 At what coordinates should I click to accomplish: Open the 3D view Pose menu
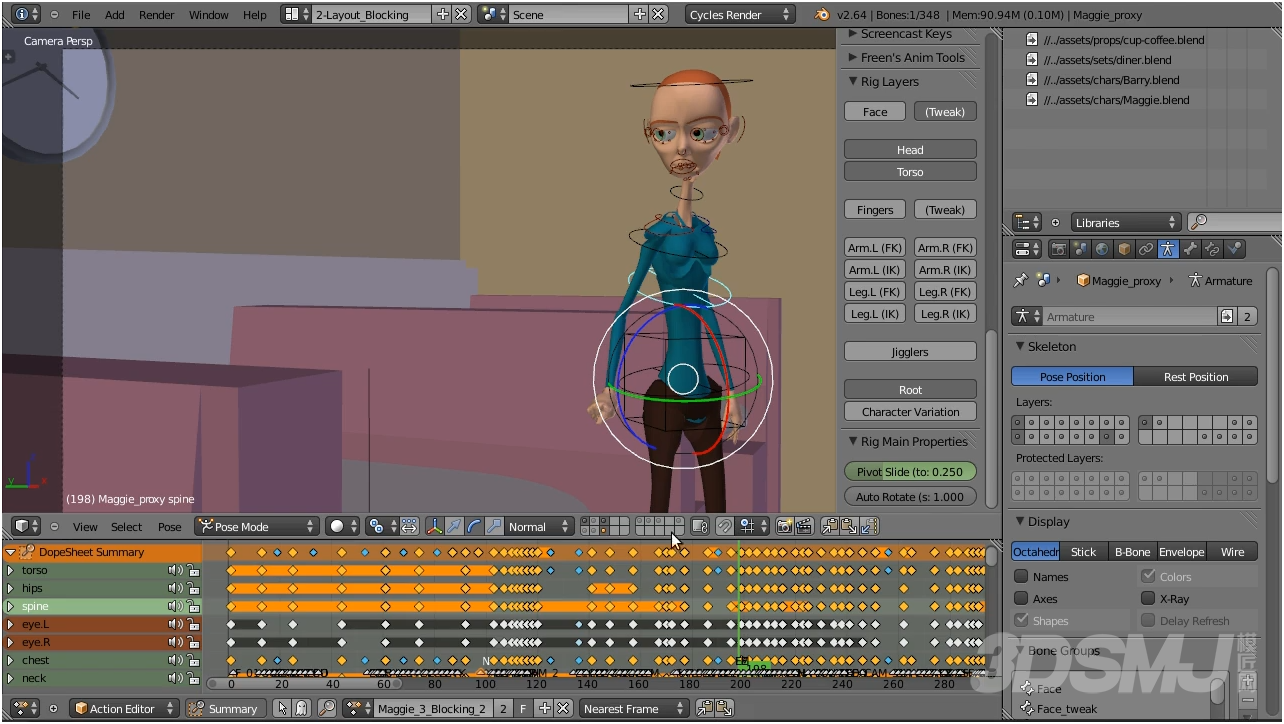click(x=170, y=526)
